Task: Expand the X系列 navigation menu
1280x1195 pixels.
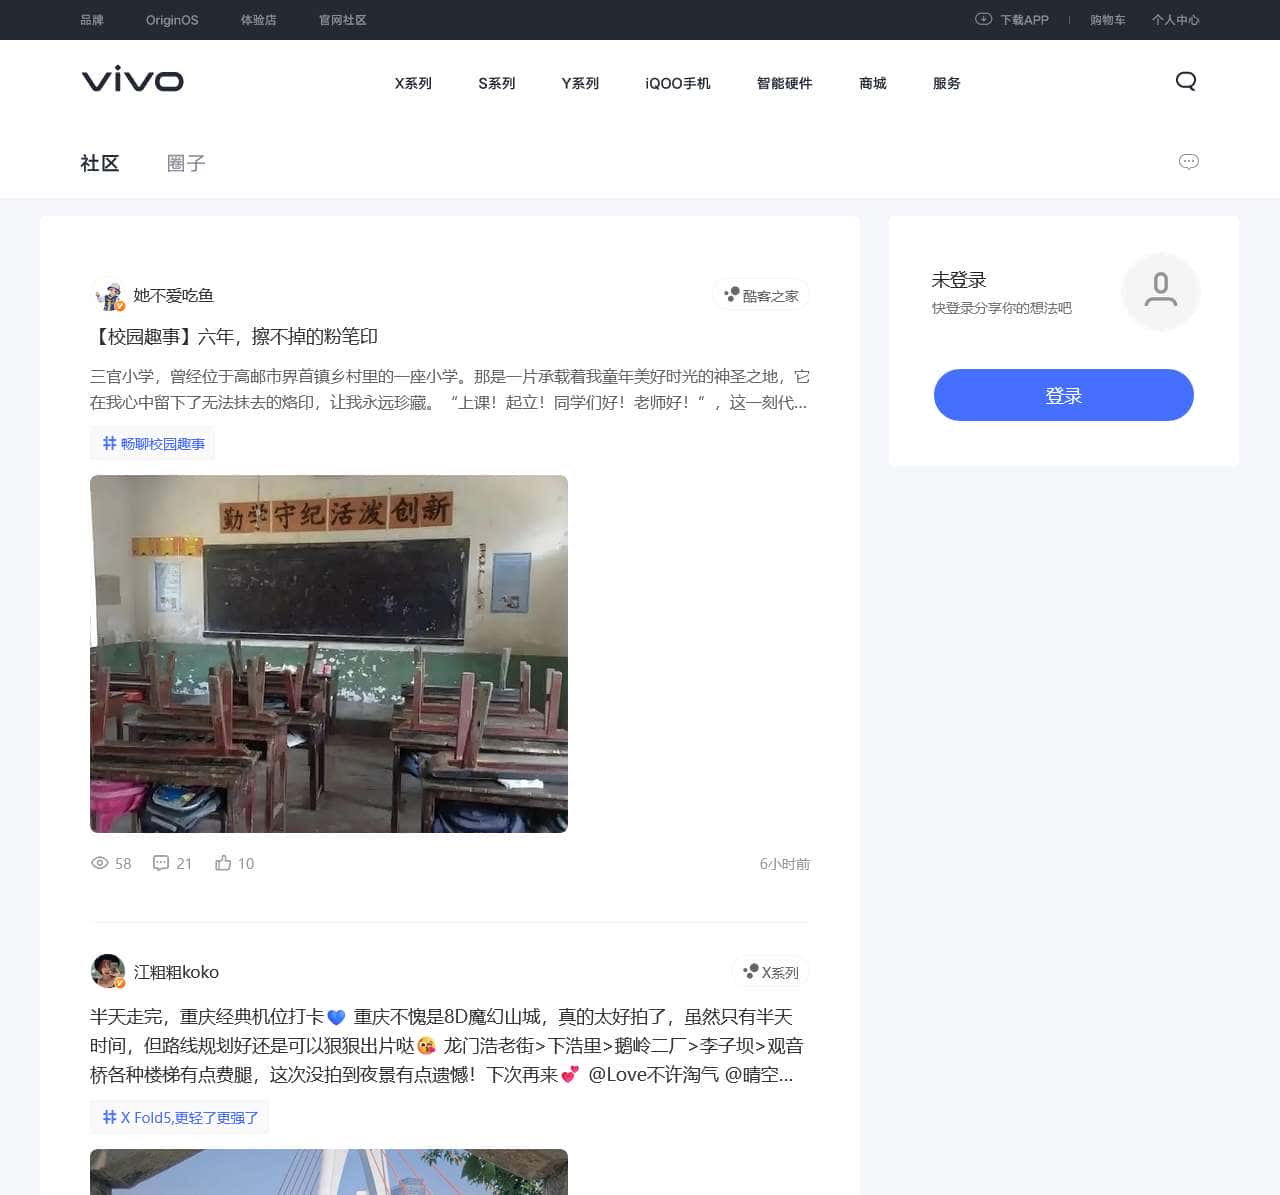Action: pos(413,83)
